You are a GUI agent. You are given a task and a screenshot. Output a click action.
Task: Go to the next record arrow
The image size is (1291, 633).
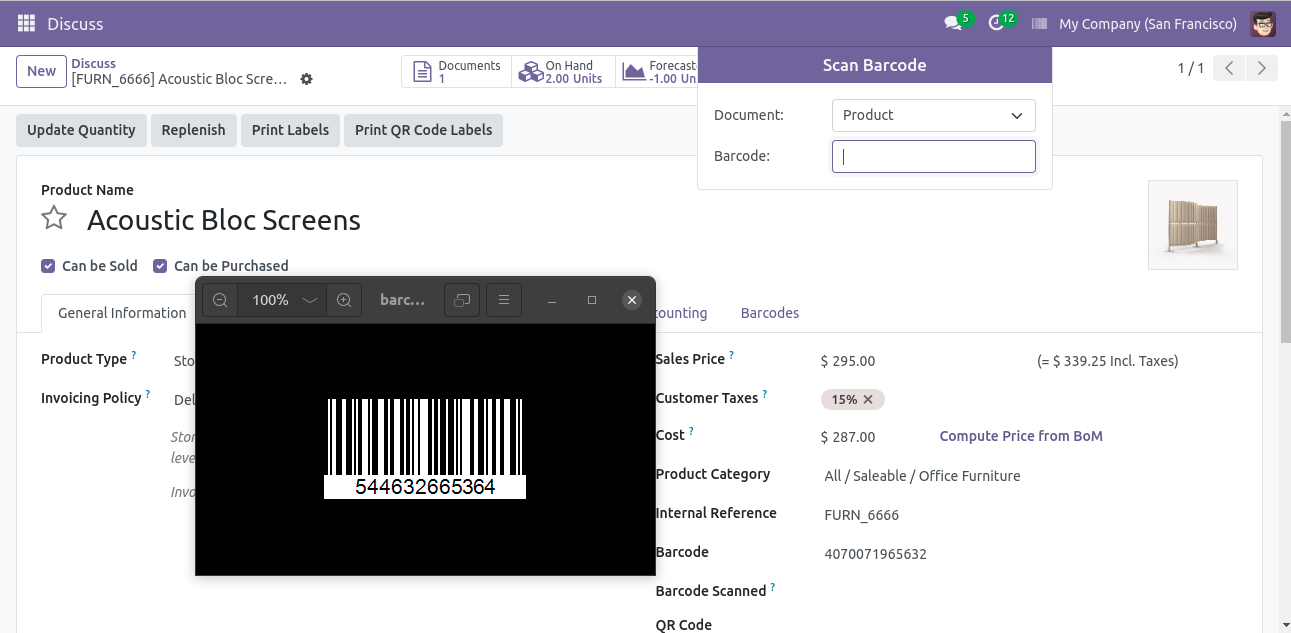pos(1262,68)
